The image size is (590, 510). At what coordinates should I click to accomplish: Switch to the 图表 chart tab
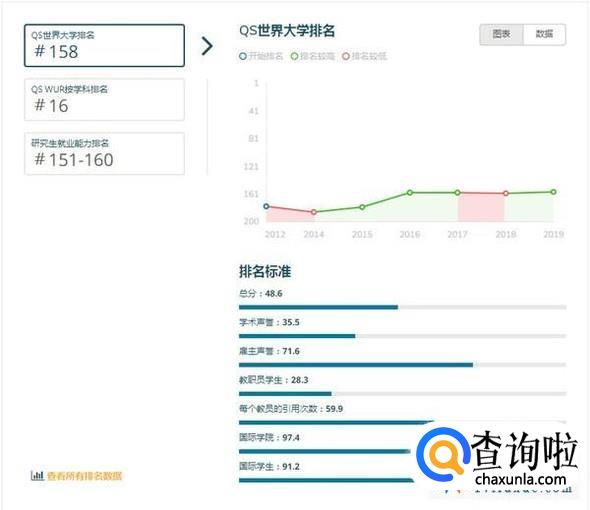(x=501, y=35)
